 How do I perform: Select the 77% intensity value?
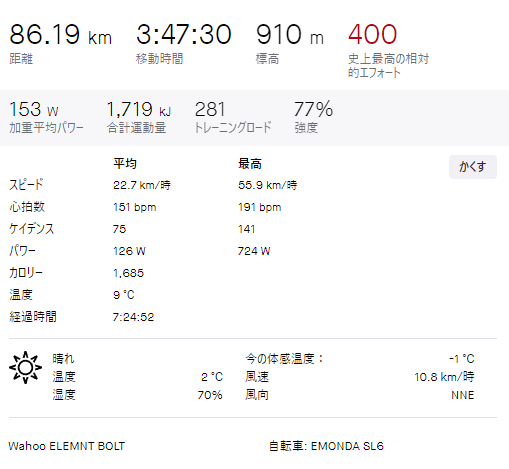coord(313,109)
